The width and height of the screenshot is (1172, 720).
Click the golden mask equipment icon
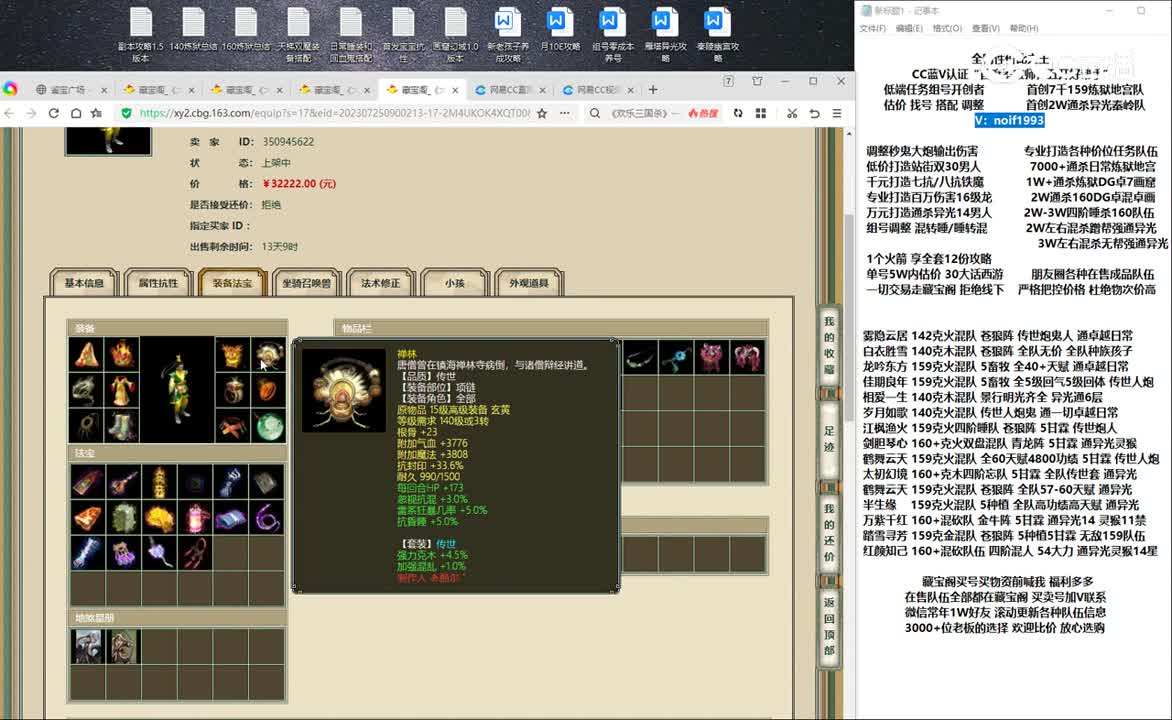[x=232, y=354]
